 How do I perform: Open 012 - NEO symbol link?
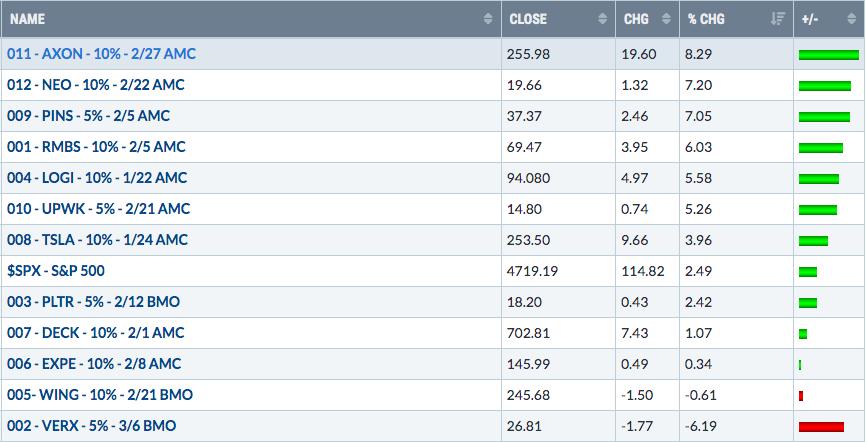click(x=96, y=85)
